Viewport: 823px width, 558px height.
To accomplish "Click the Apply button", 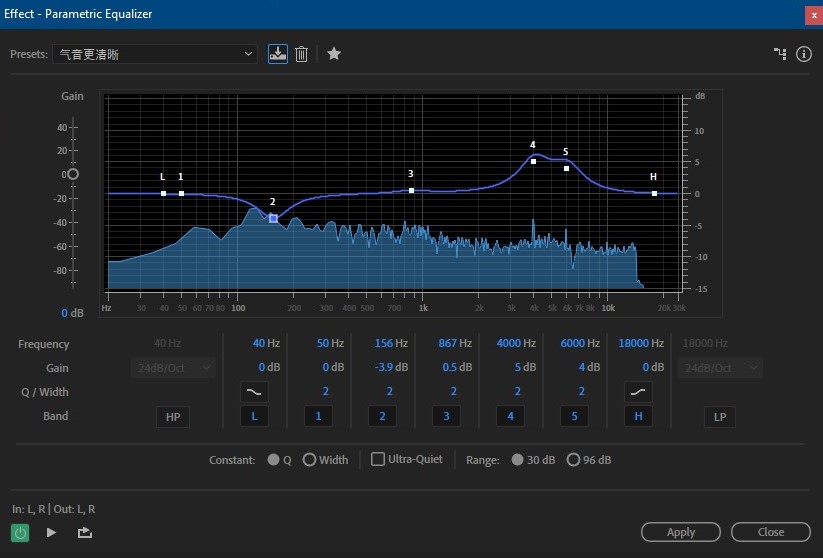I will coord(681,532).
